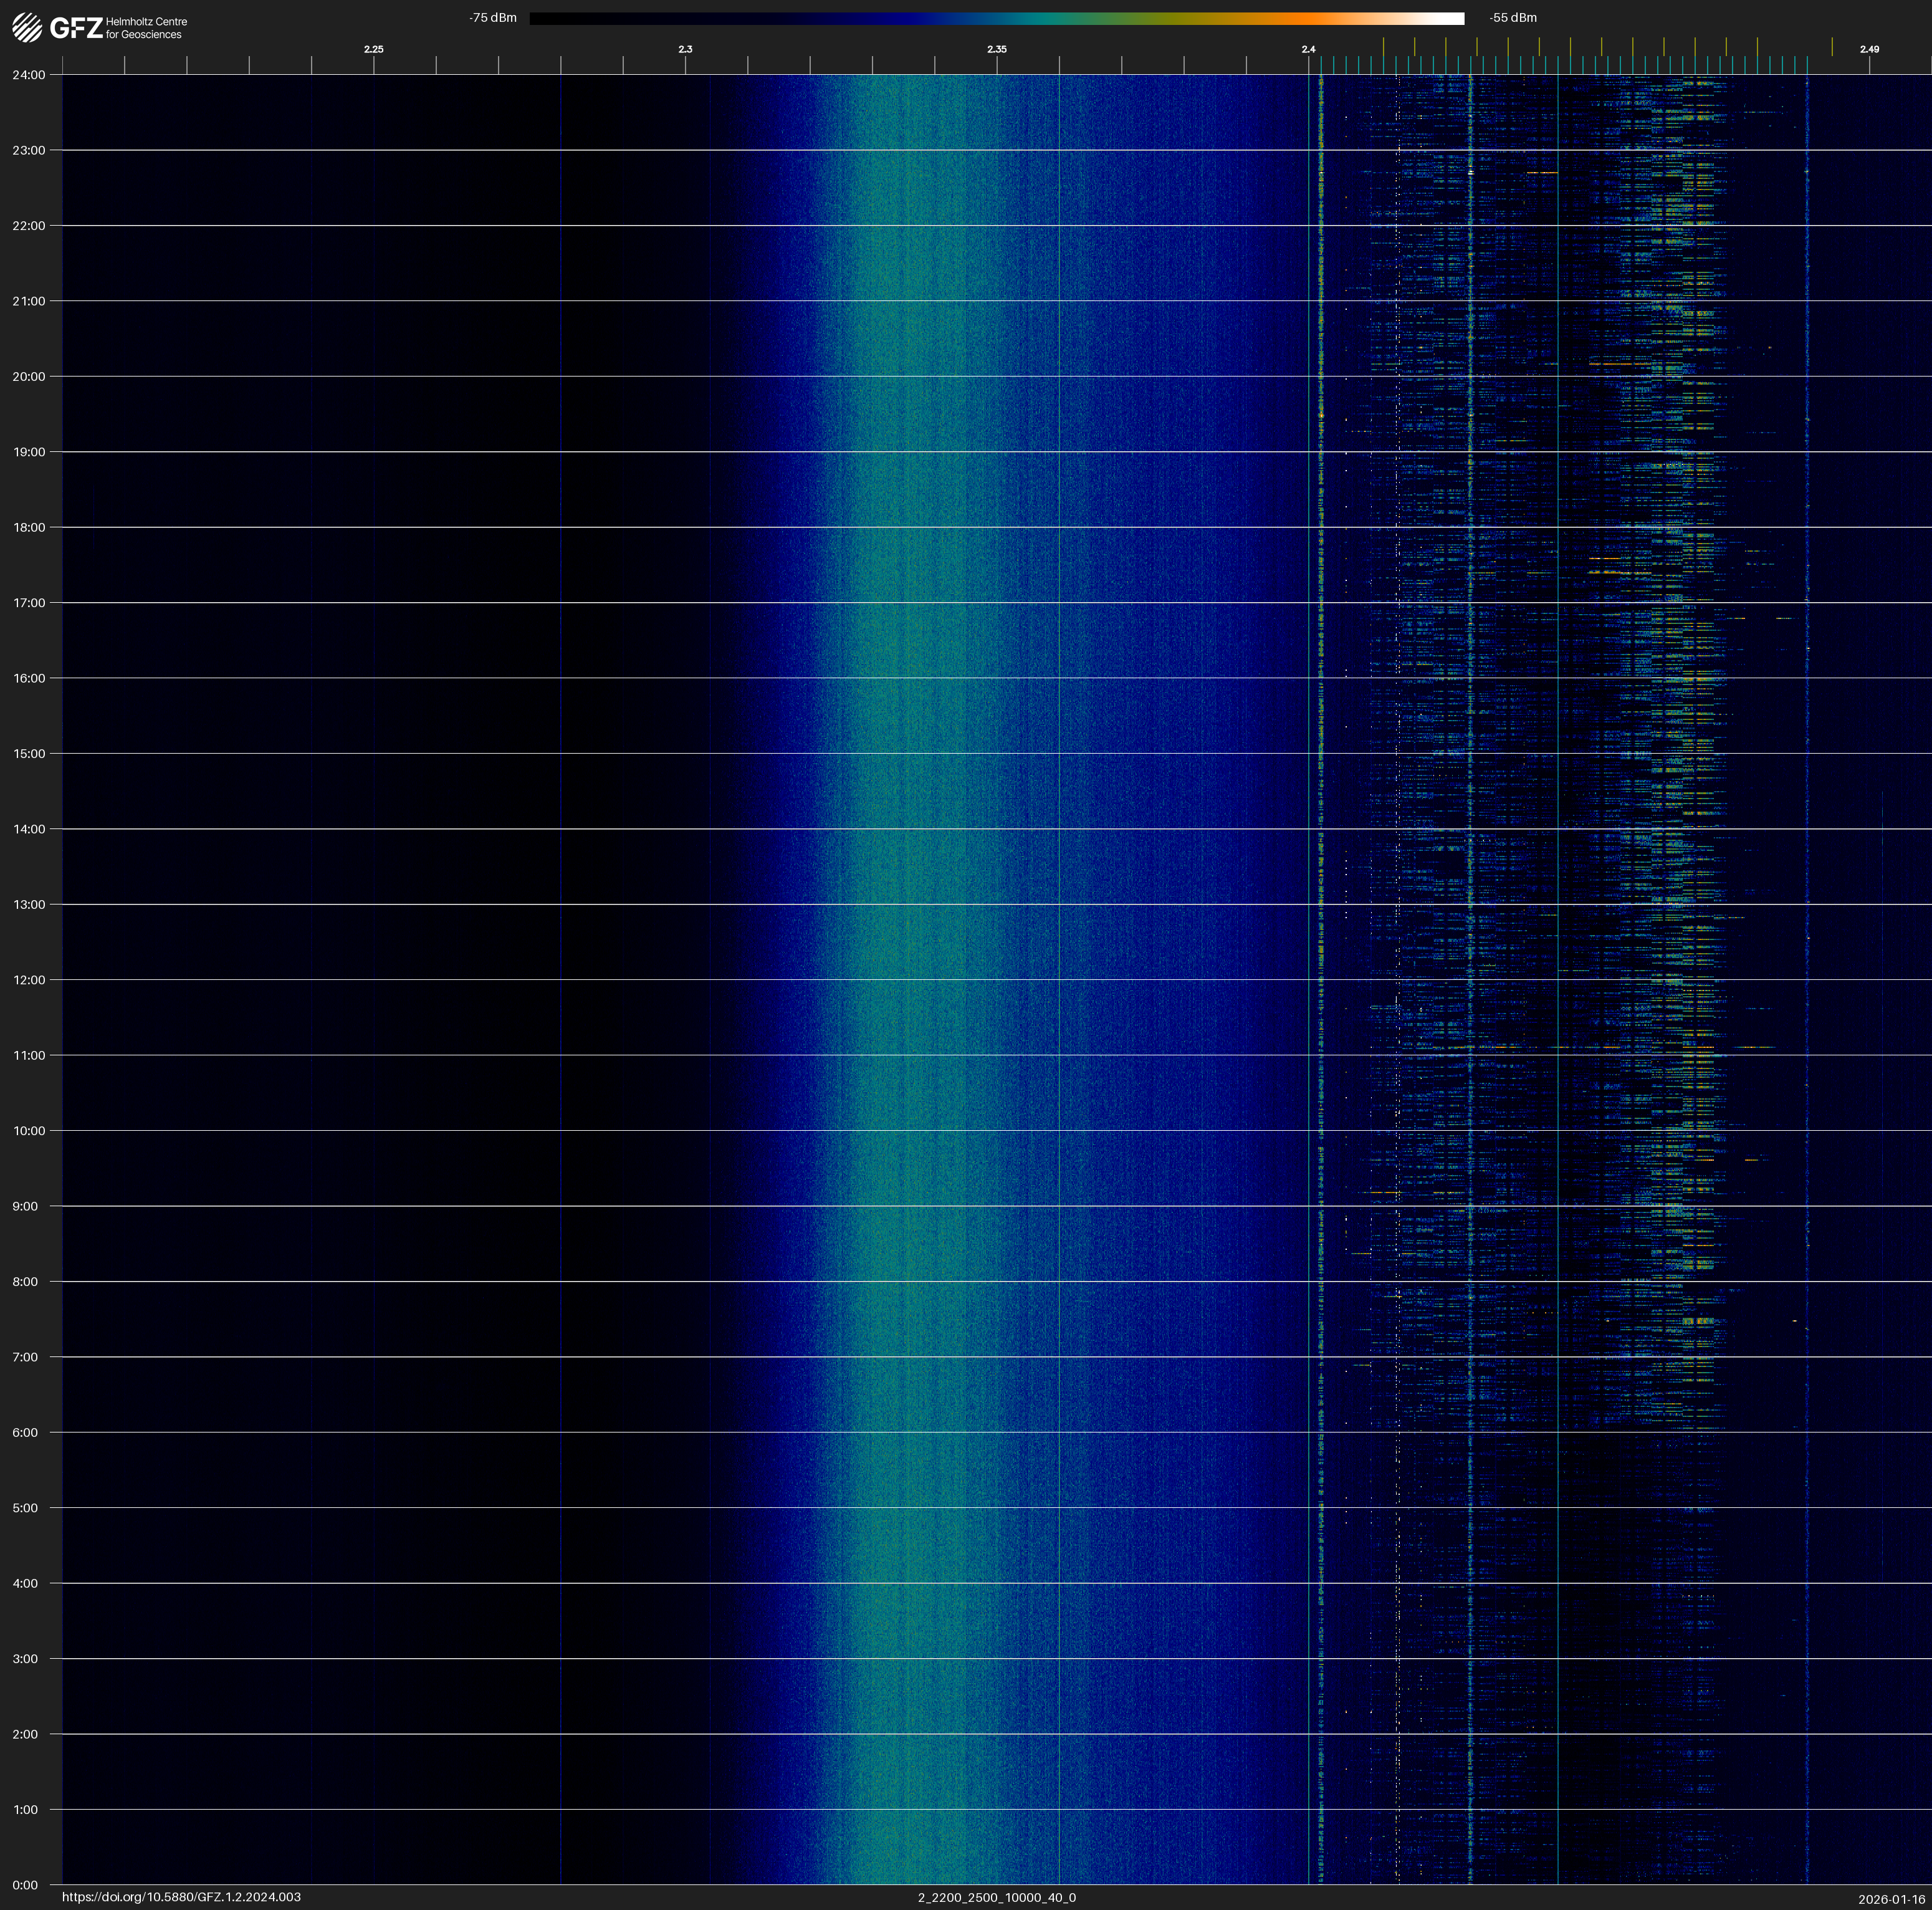Click the 18:00 time axis label

point(29,527)
